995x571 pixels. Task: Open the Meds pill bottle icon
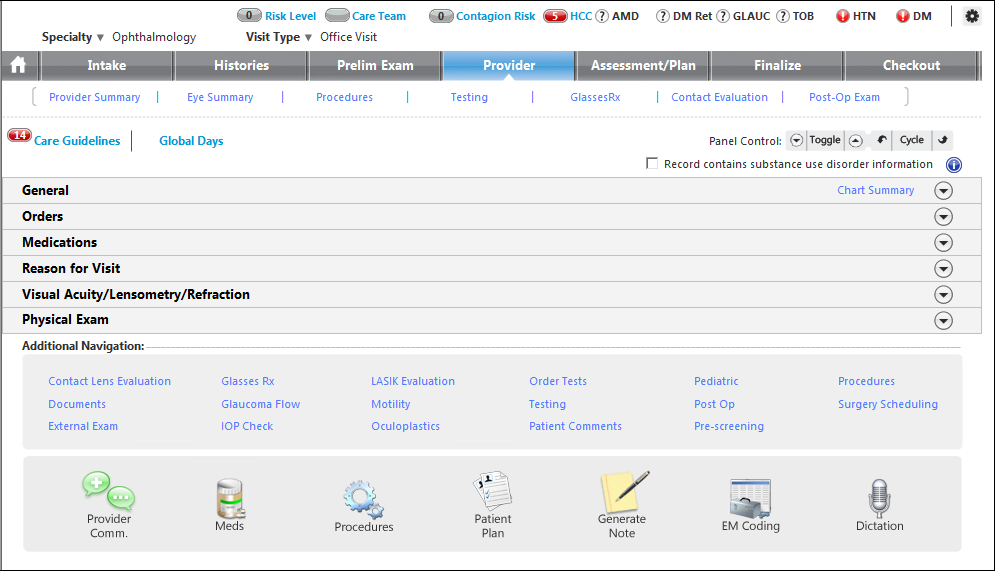230,499
